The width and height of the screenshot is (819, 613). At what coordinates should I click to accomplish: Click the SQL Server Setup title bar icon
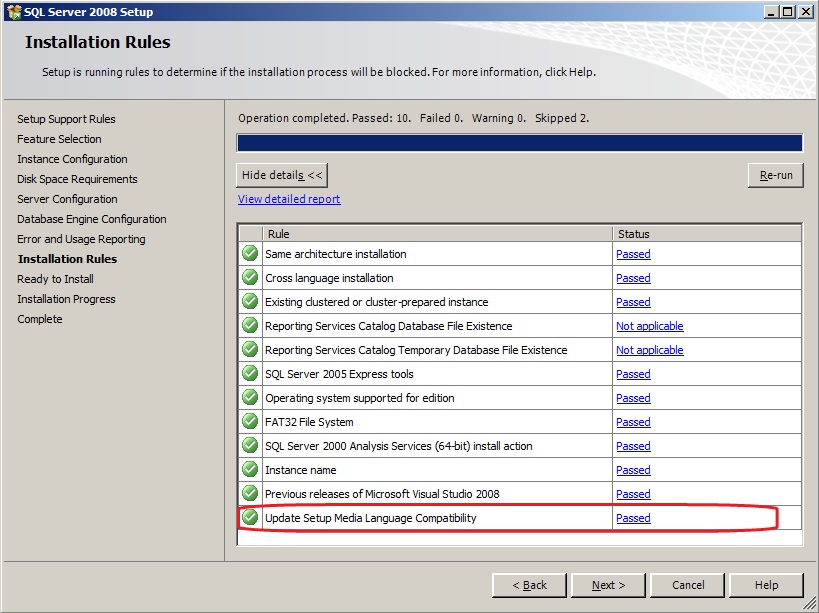(x=13, y=11)
